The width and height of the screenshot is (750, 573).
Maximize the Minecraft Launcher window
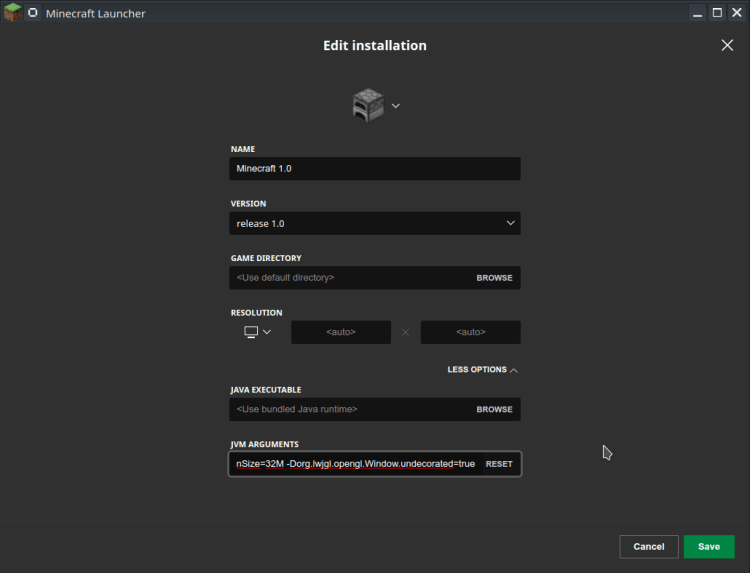pyautogui.click(x=717, y=13)
